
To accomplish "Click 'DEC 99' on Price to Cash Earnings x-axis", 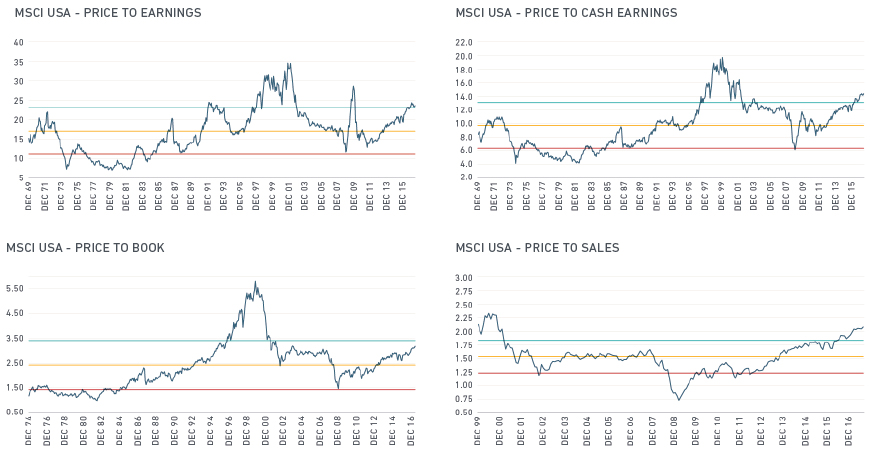I will click(x=721, y=195).
